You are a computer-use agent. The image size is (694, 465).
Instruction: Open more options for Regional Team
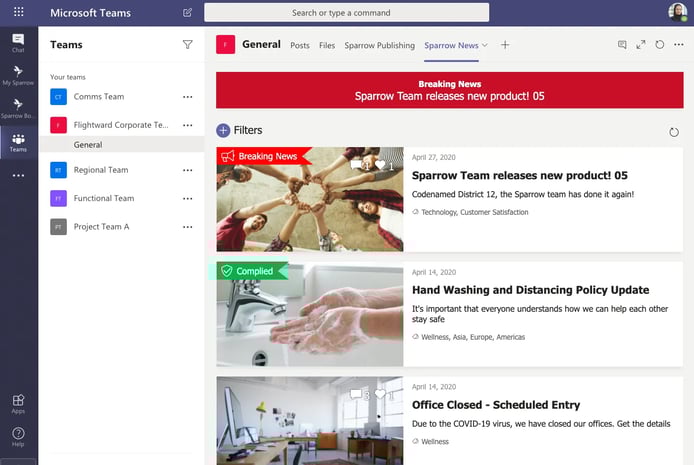(x=187, y=170)
